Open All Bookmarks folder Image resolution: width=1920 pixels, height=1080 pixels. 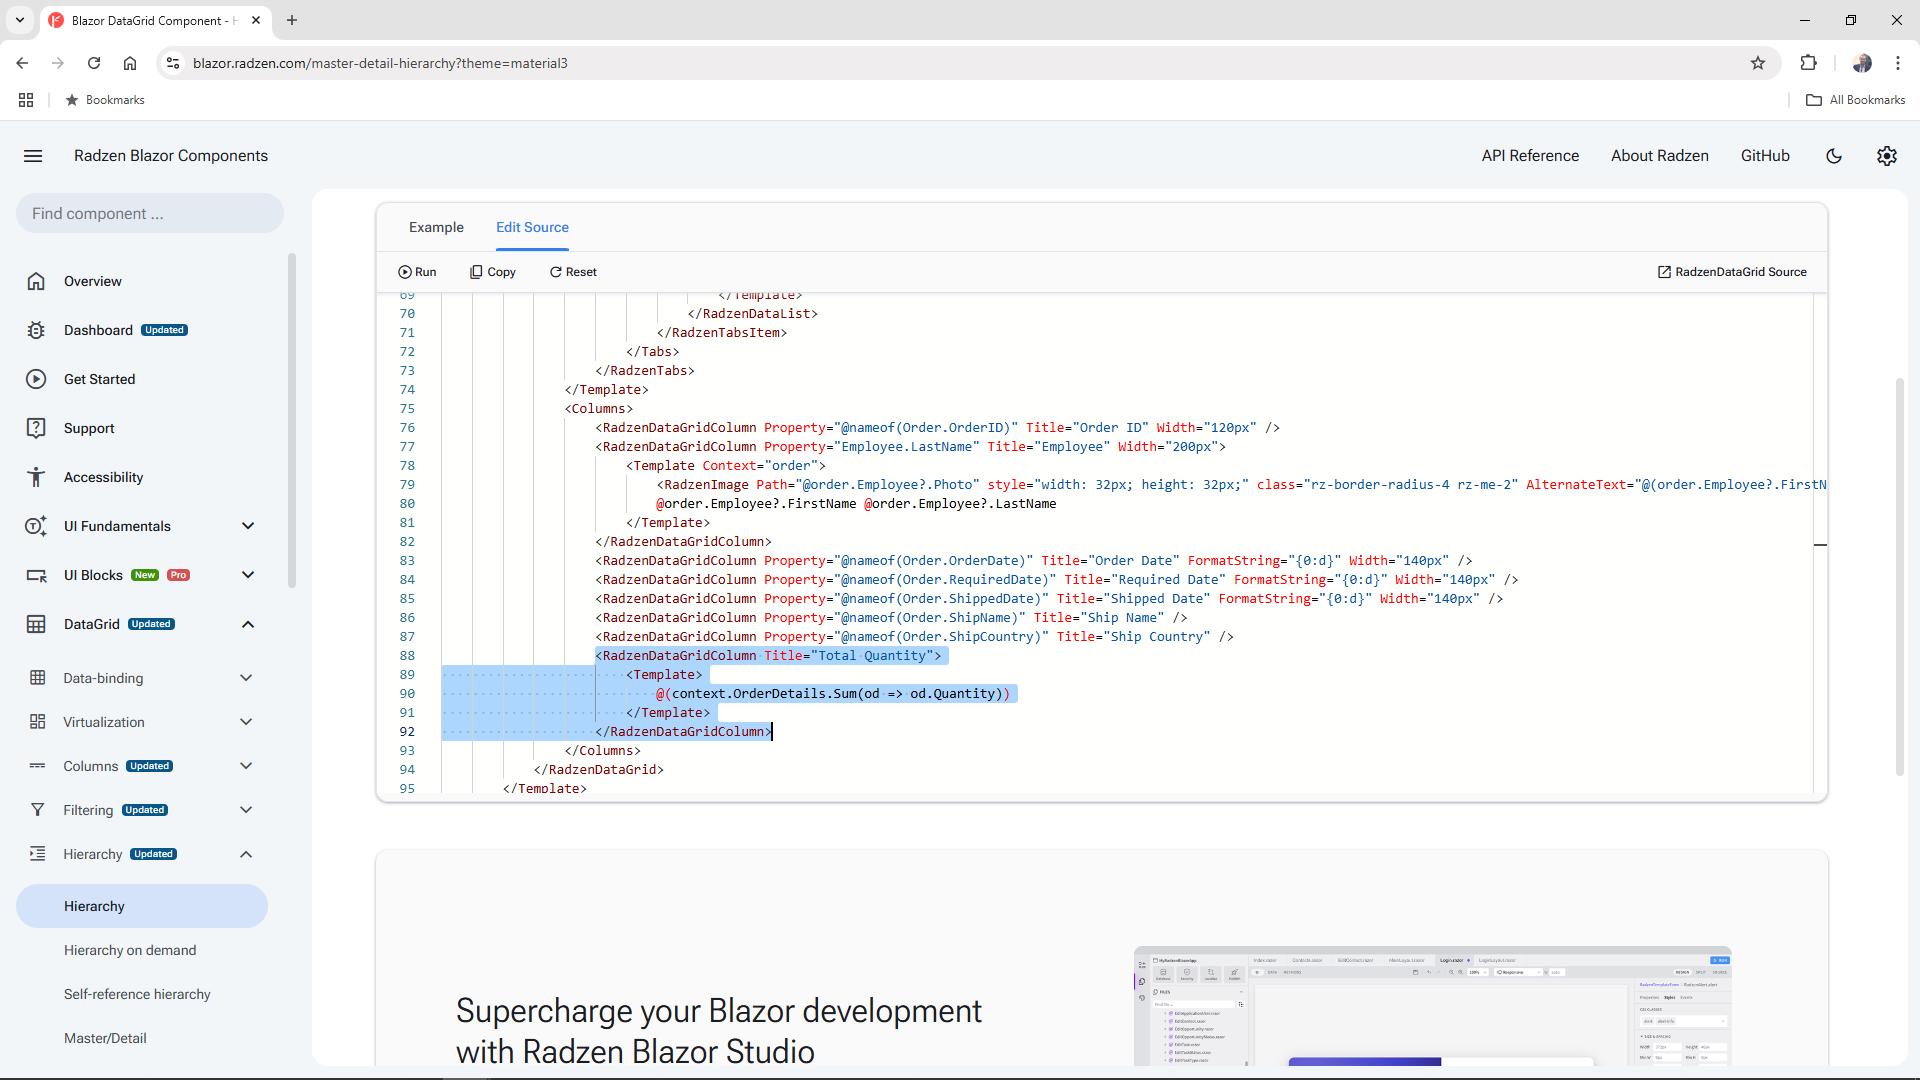pyautogui.click(x=1855, y=100)
